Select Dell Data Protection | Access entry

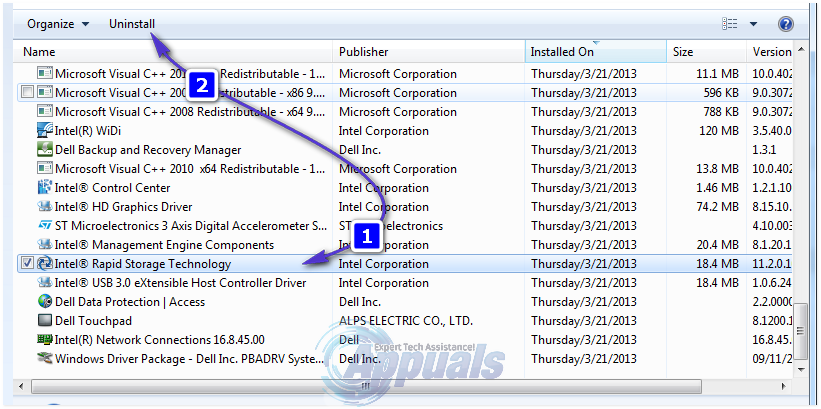pos(130,302)
